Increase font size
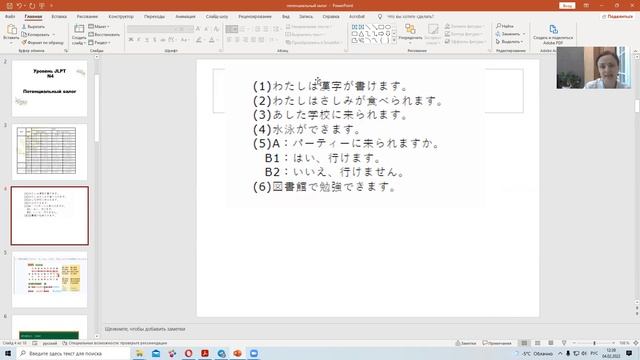 [x=198, y=29]
